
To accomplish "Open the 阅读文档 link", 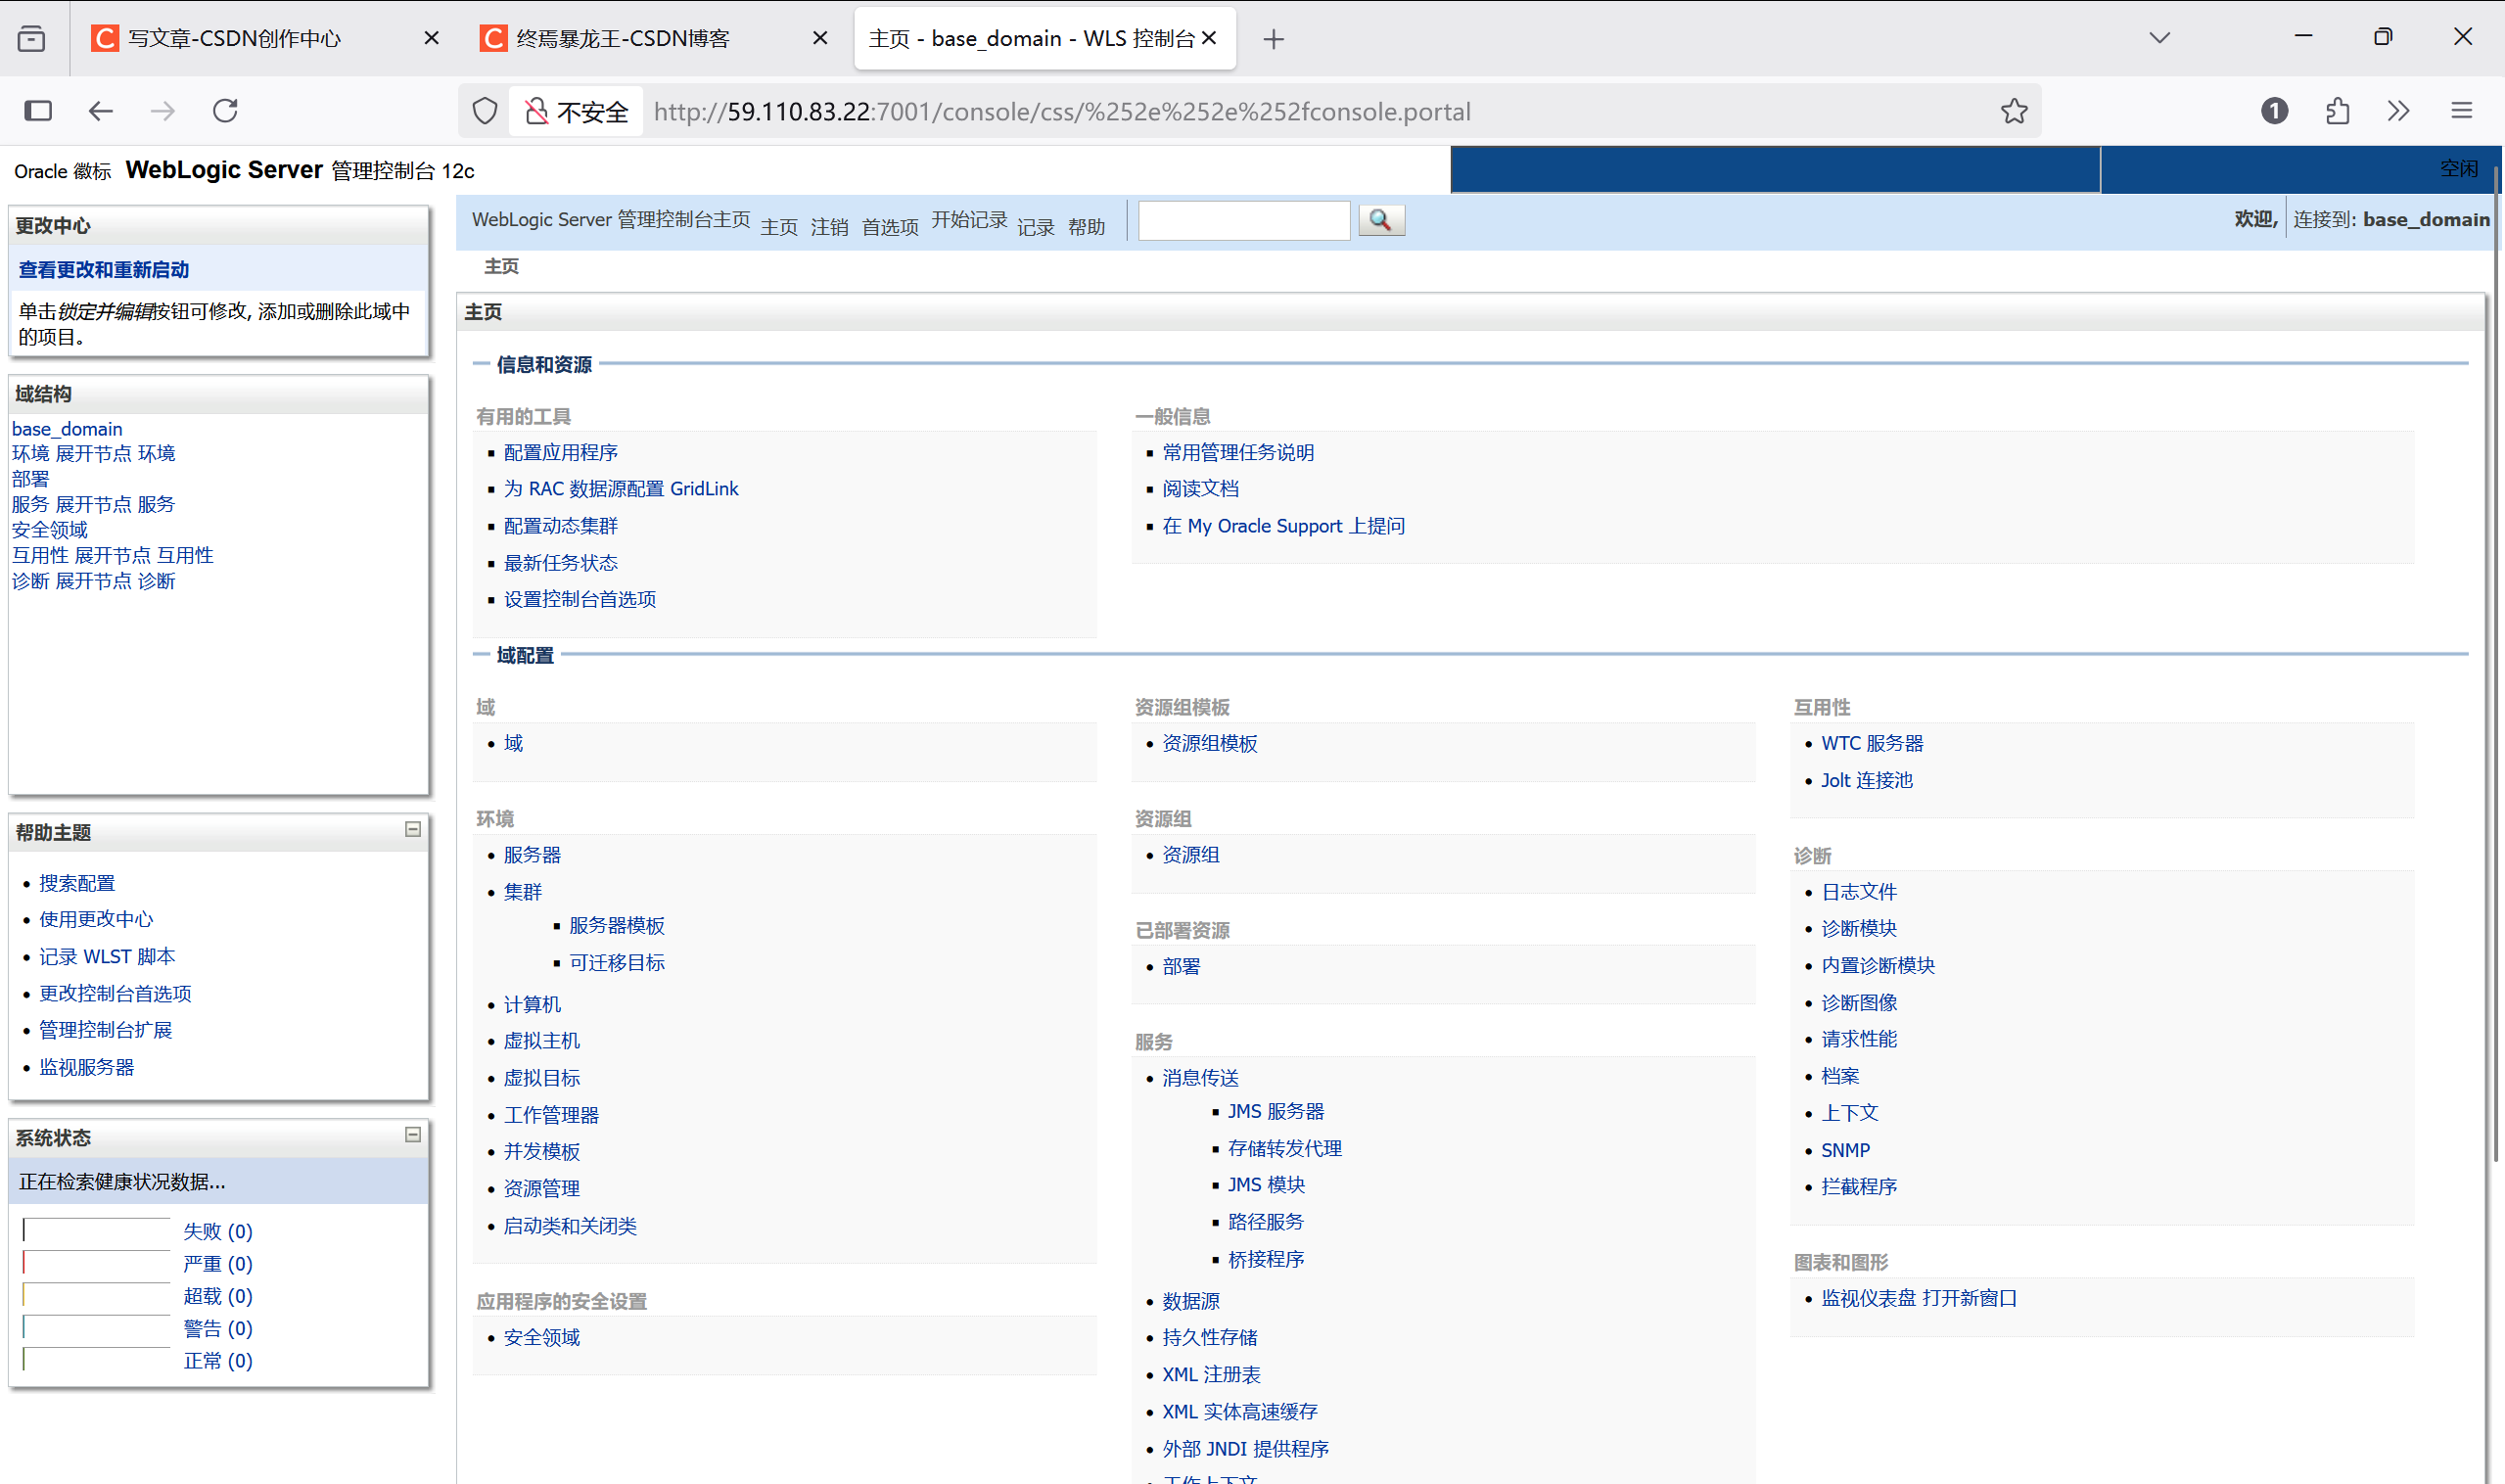I will point(1200,489).
